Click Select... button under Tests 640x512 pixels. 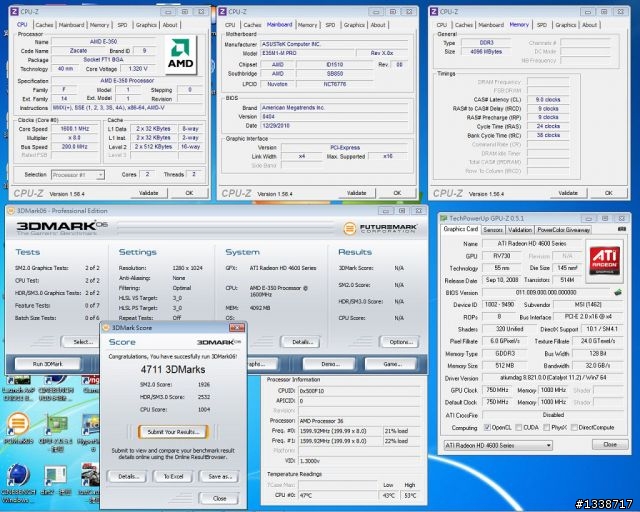[x=83, y=342]
